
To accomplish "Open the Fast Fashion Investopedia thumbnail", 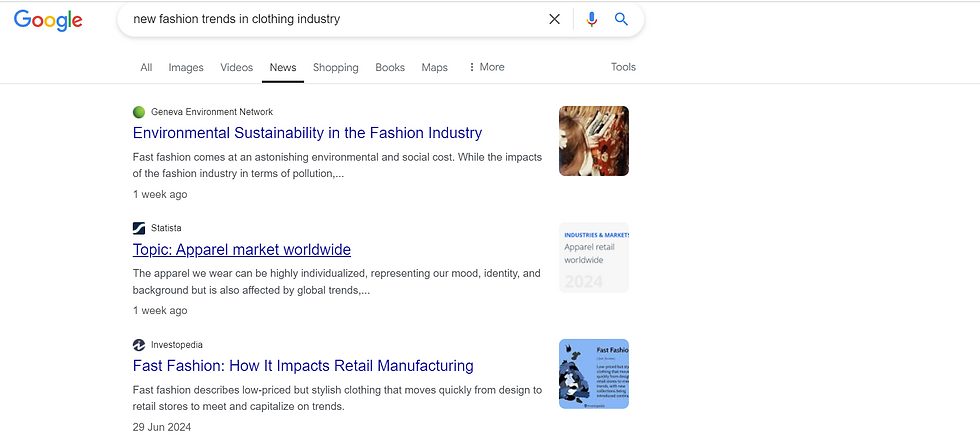I will pos(594,374).
